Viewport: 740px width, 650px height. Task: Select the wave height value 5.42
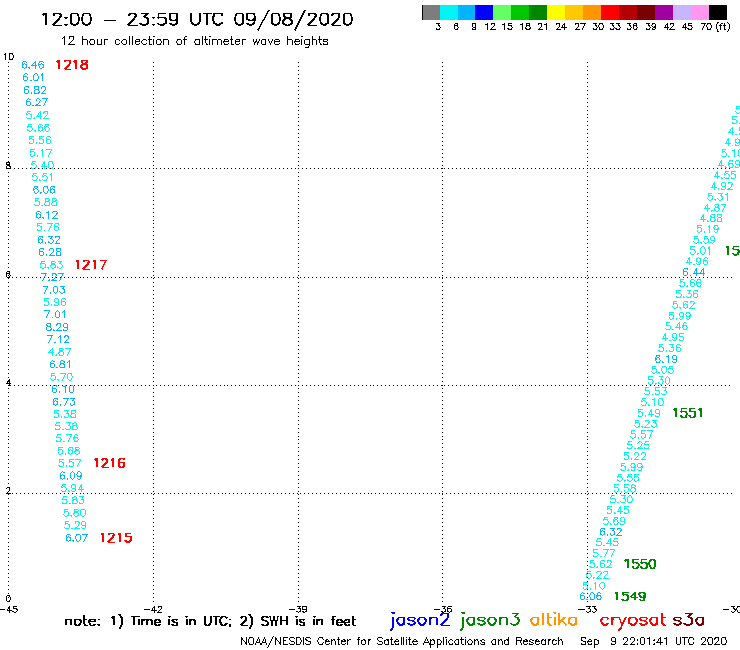pyautogui.click(x=37, y=115)
